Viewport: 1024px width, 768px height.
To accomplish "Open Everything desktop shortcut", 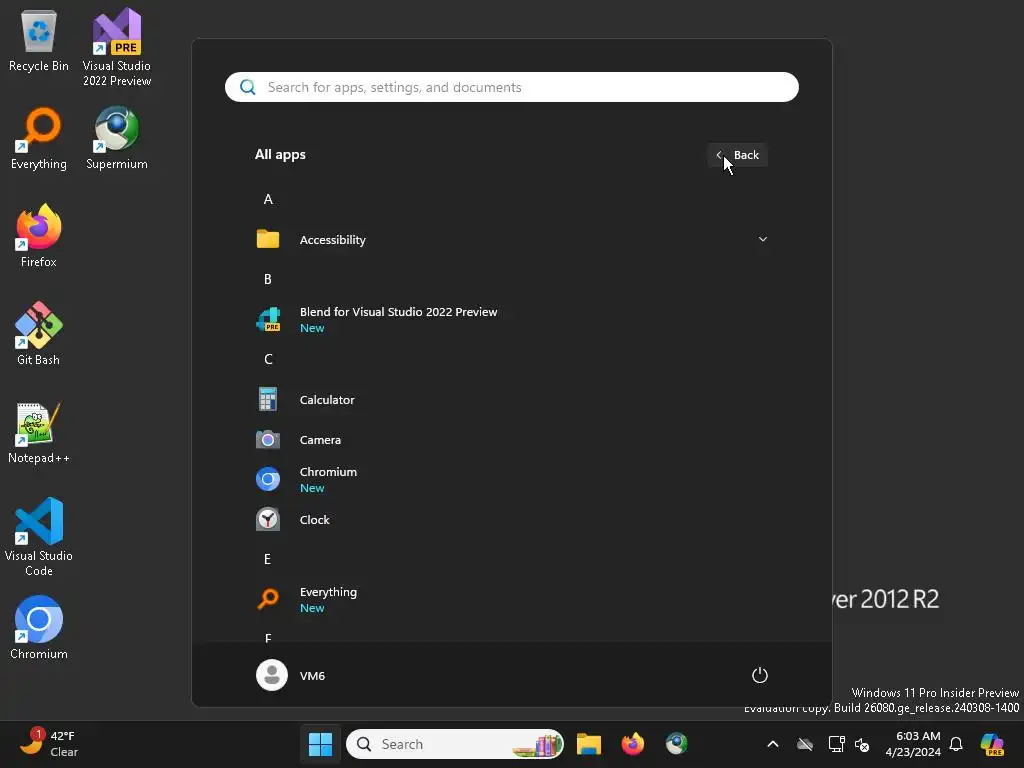I will (39, 139).
